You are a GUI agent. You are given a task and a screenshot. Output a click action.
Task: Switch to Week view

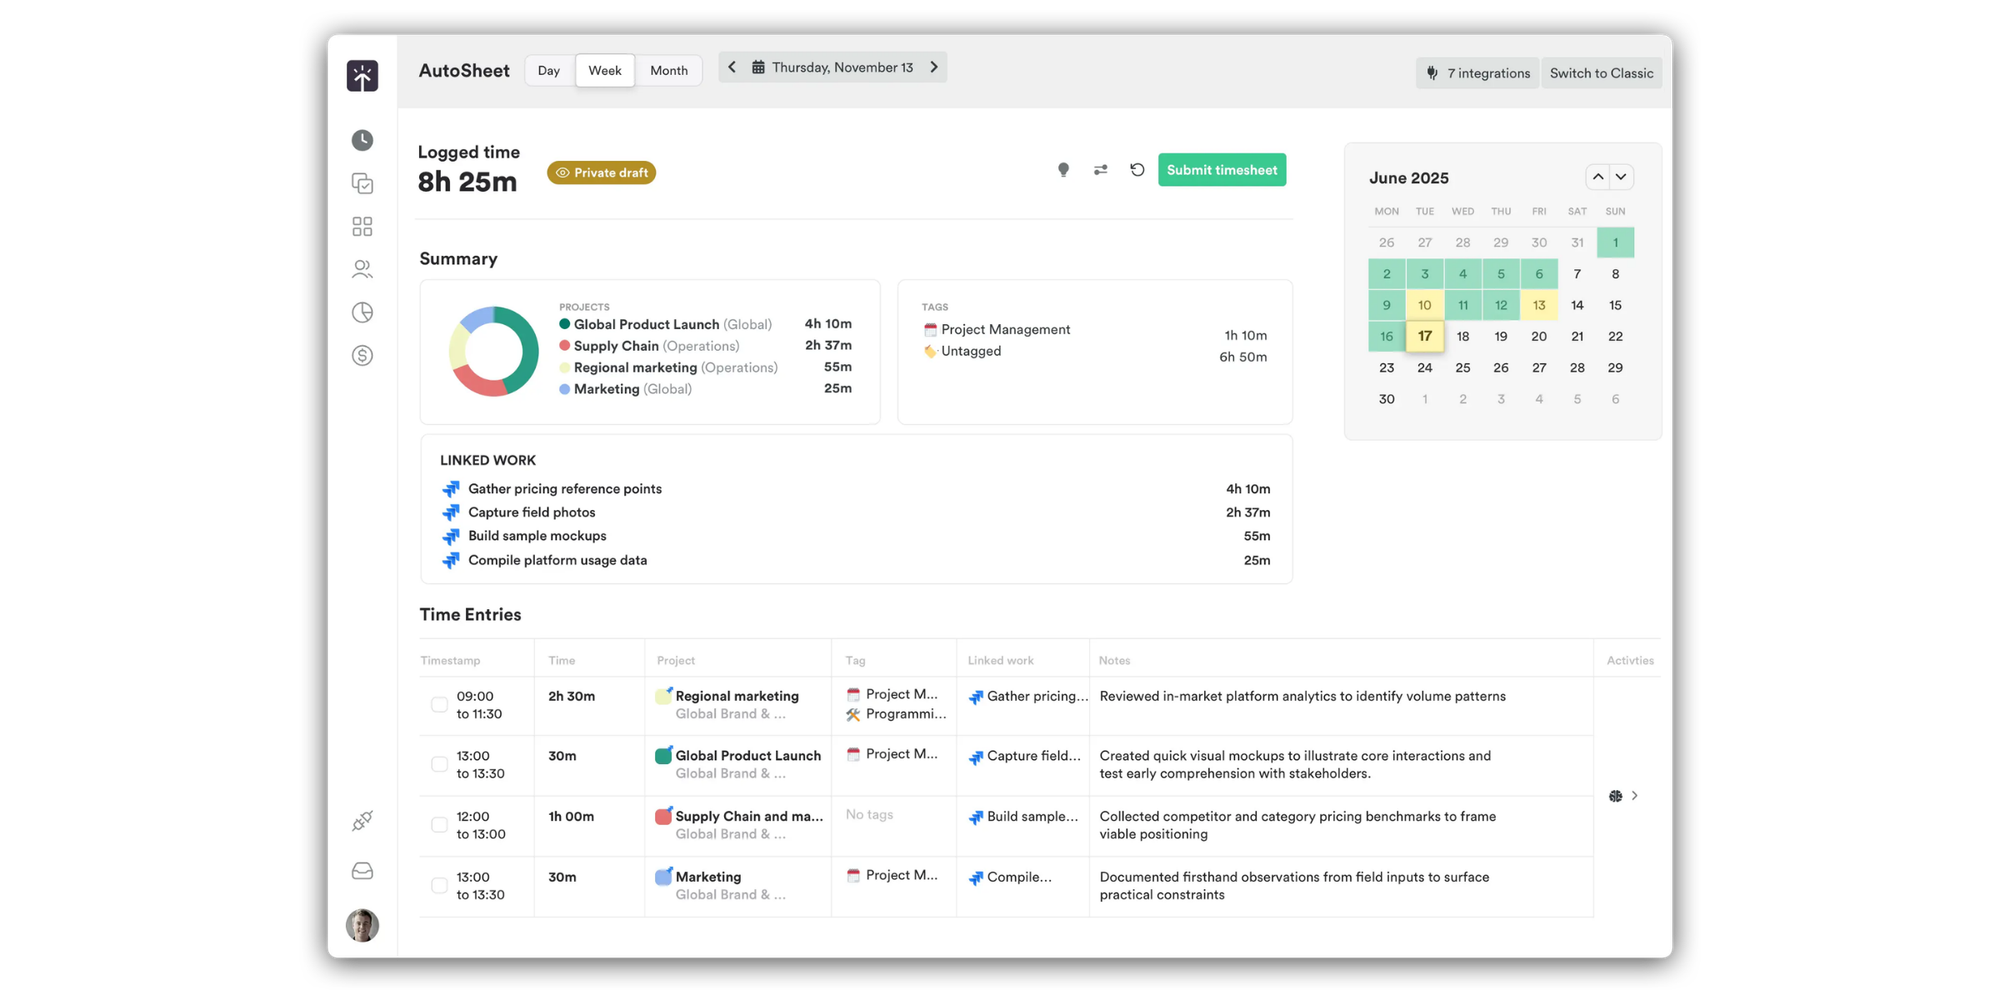[605, 70]
